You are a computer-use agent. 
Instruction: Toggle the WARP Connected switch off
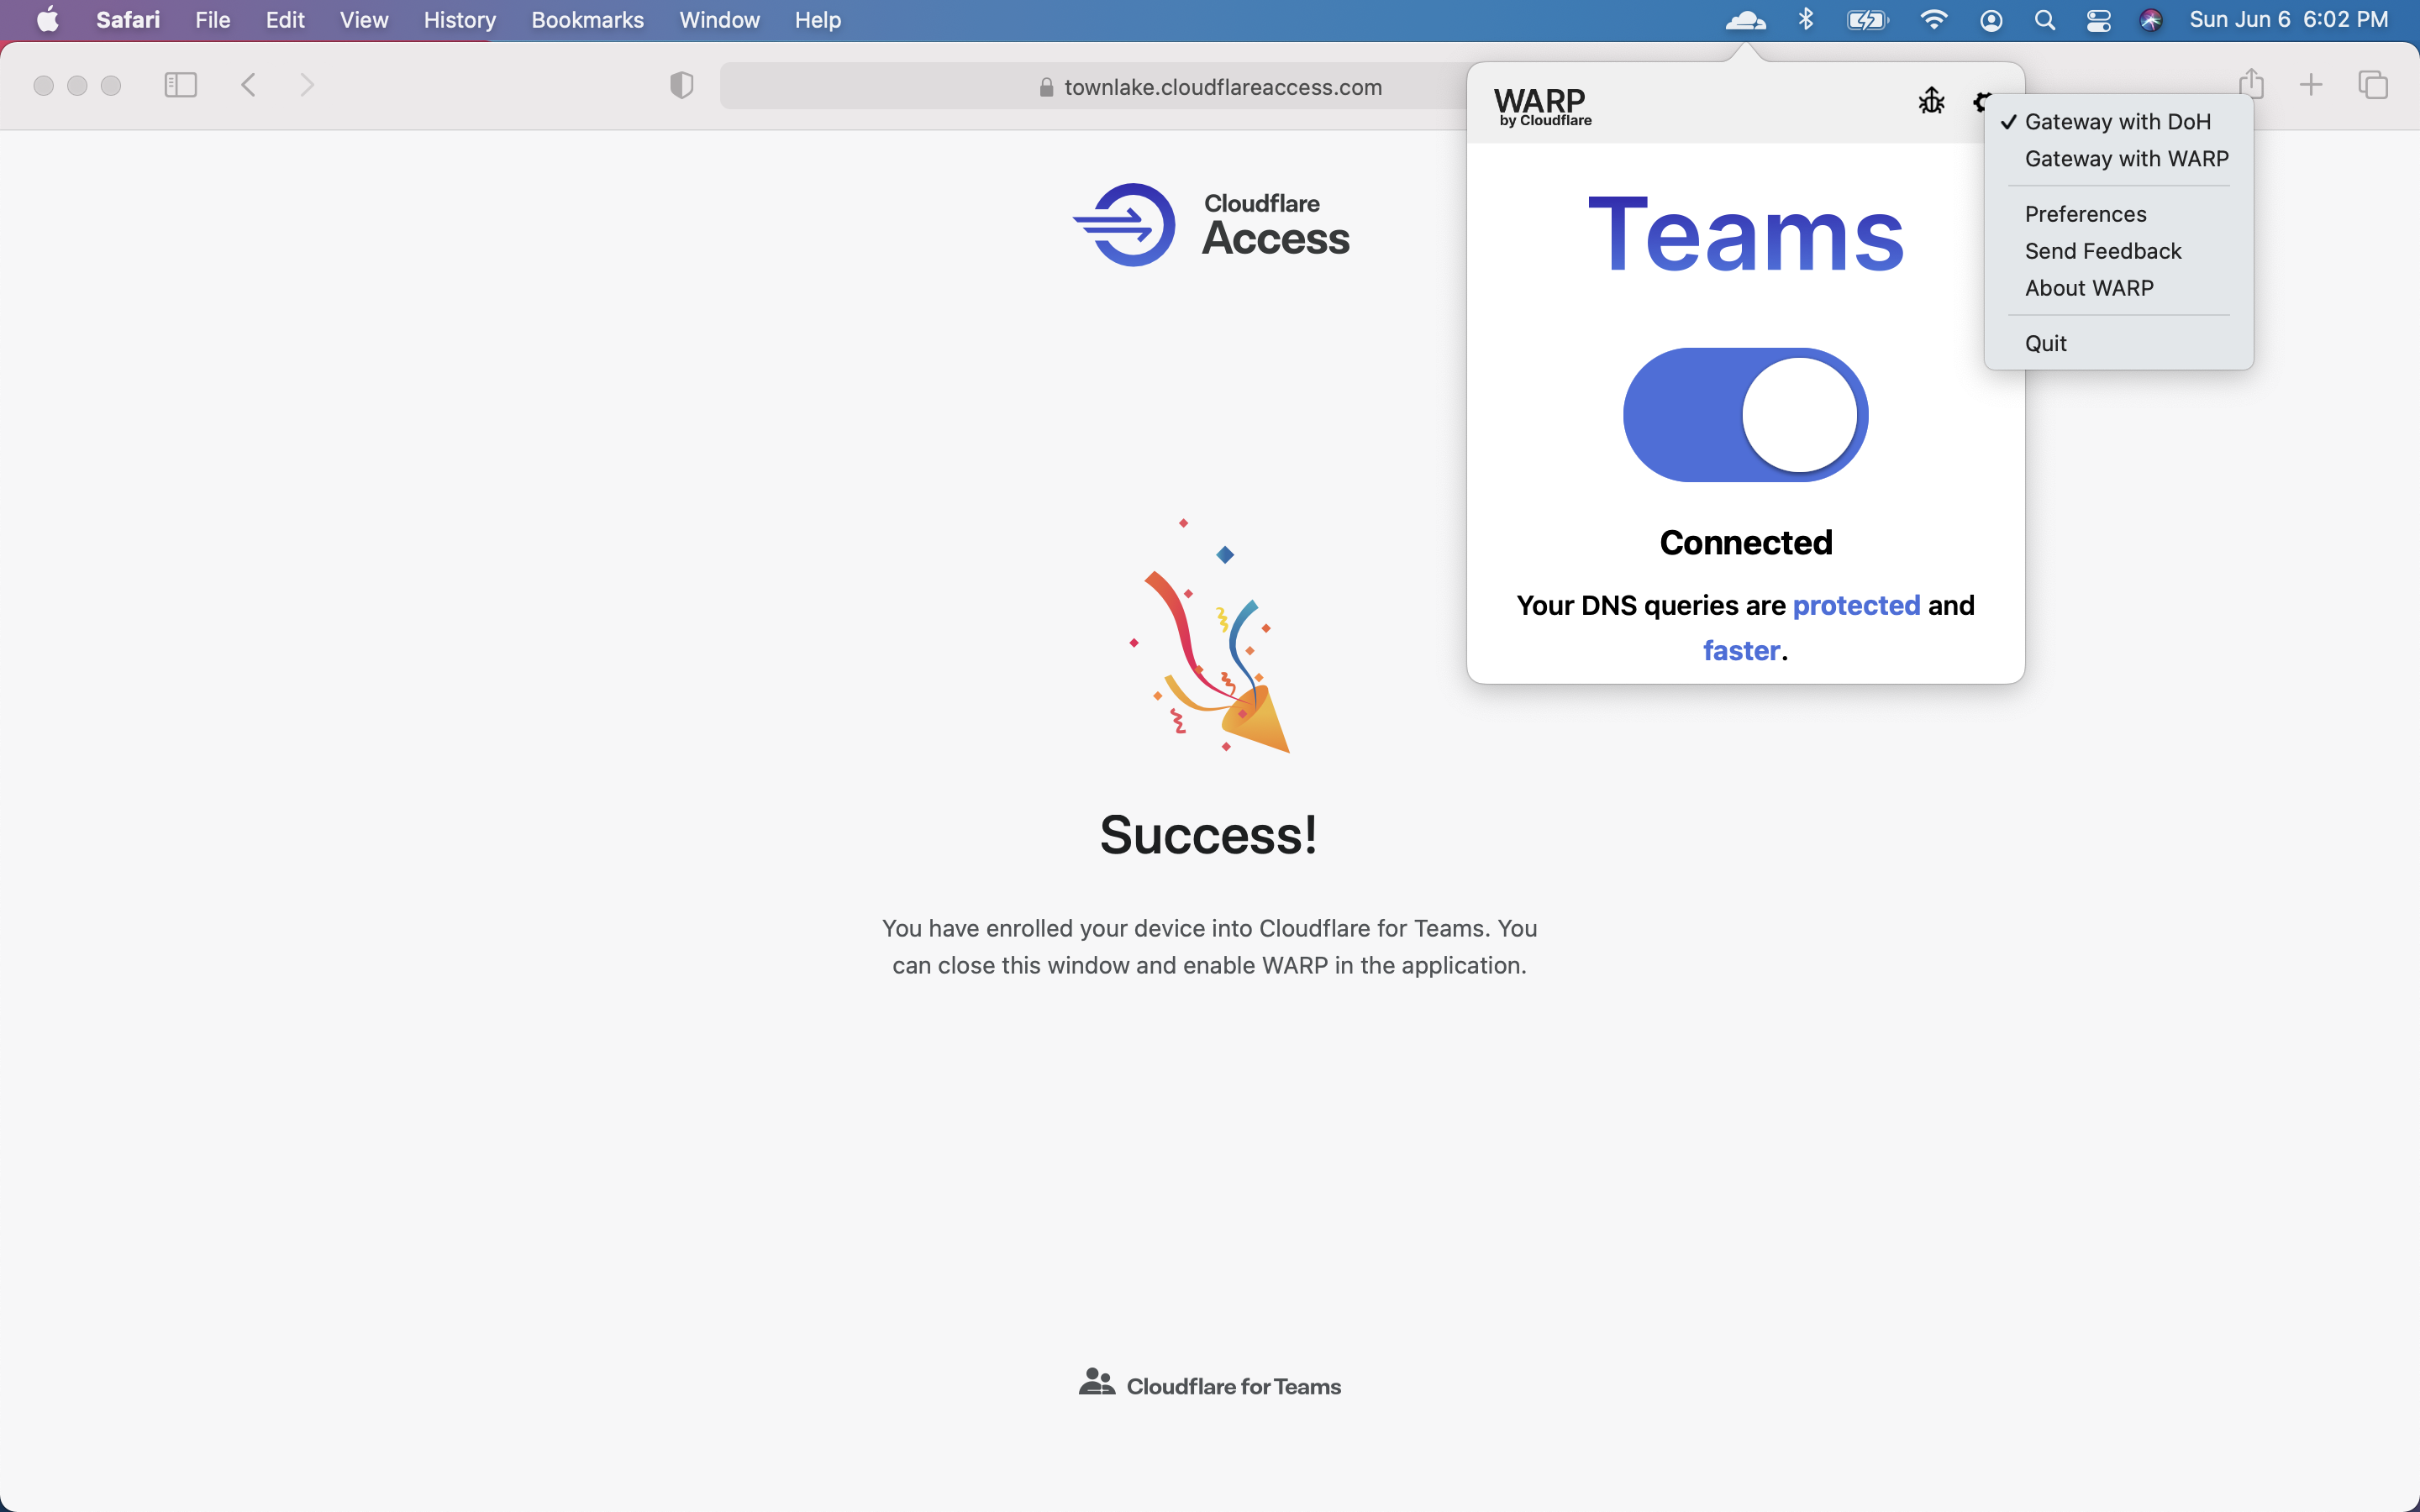pos(1745,415)
